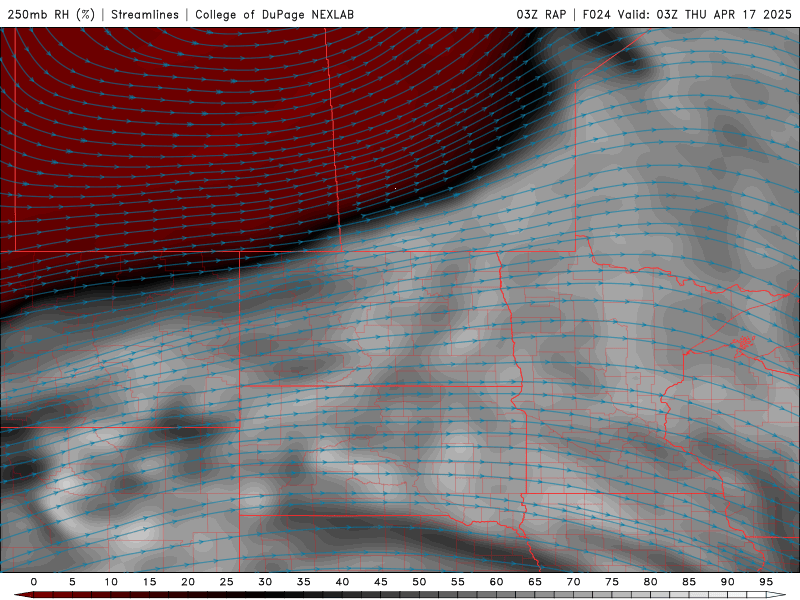Select the "55" legend tick label
Image resolution: width=800 pixels, height=600 pixels.
(458, 582)
